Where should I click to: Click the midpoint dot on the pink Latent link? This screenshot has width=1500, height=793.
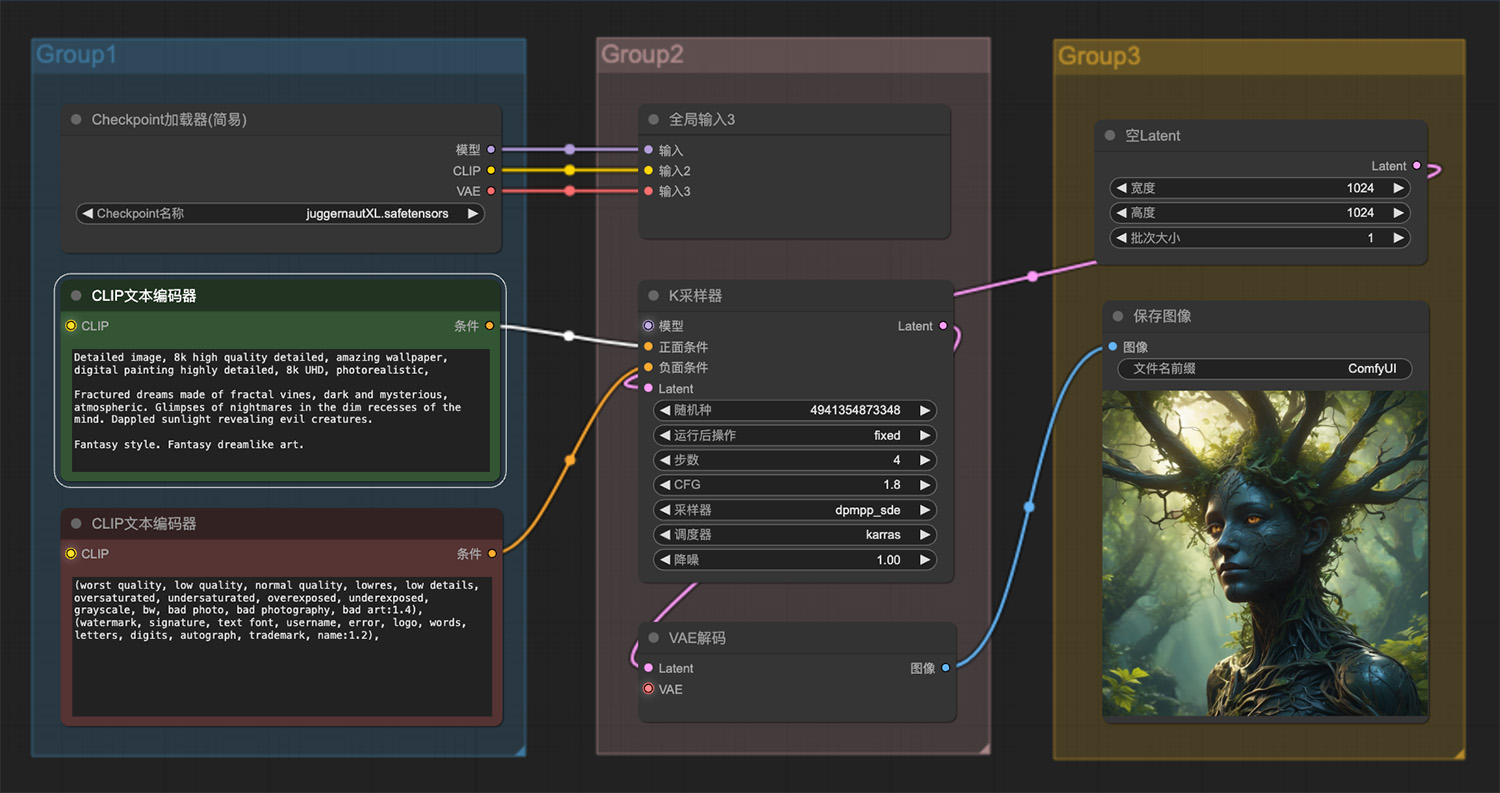click(1032, 276)
